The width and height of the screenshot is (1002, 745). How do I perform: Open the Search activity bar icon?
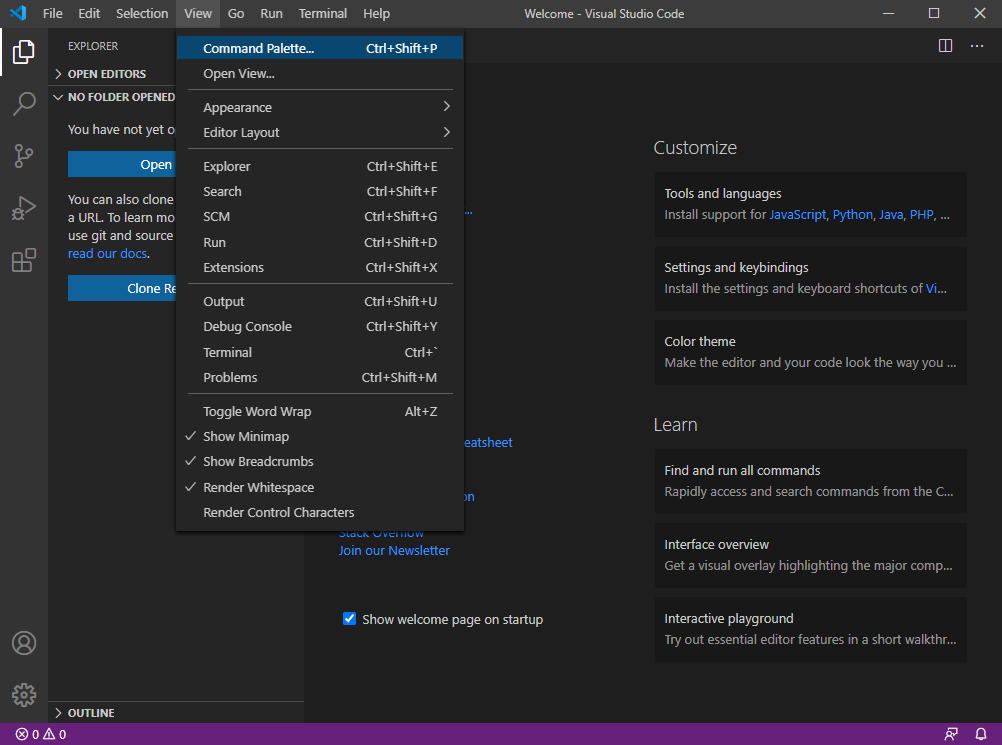point(24,104)
